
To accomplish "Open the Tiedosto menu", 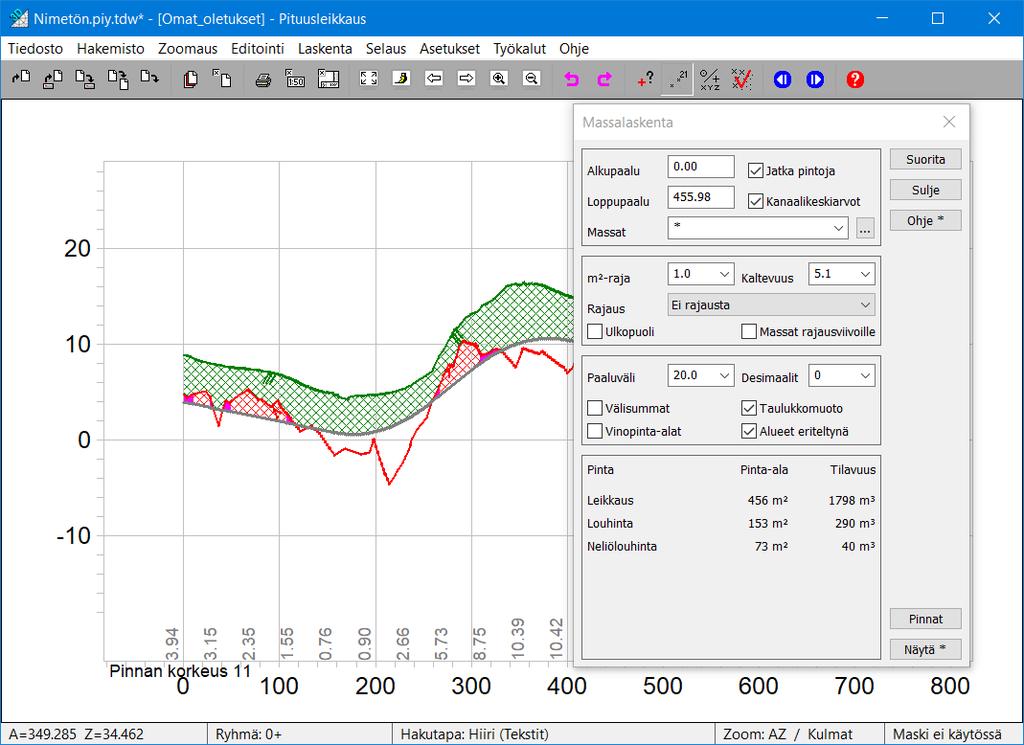I will (35, 48).
